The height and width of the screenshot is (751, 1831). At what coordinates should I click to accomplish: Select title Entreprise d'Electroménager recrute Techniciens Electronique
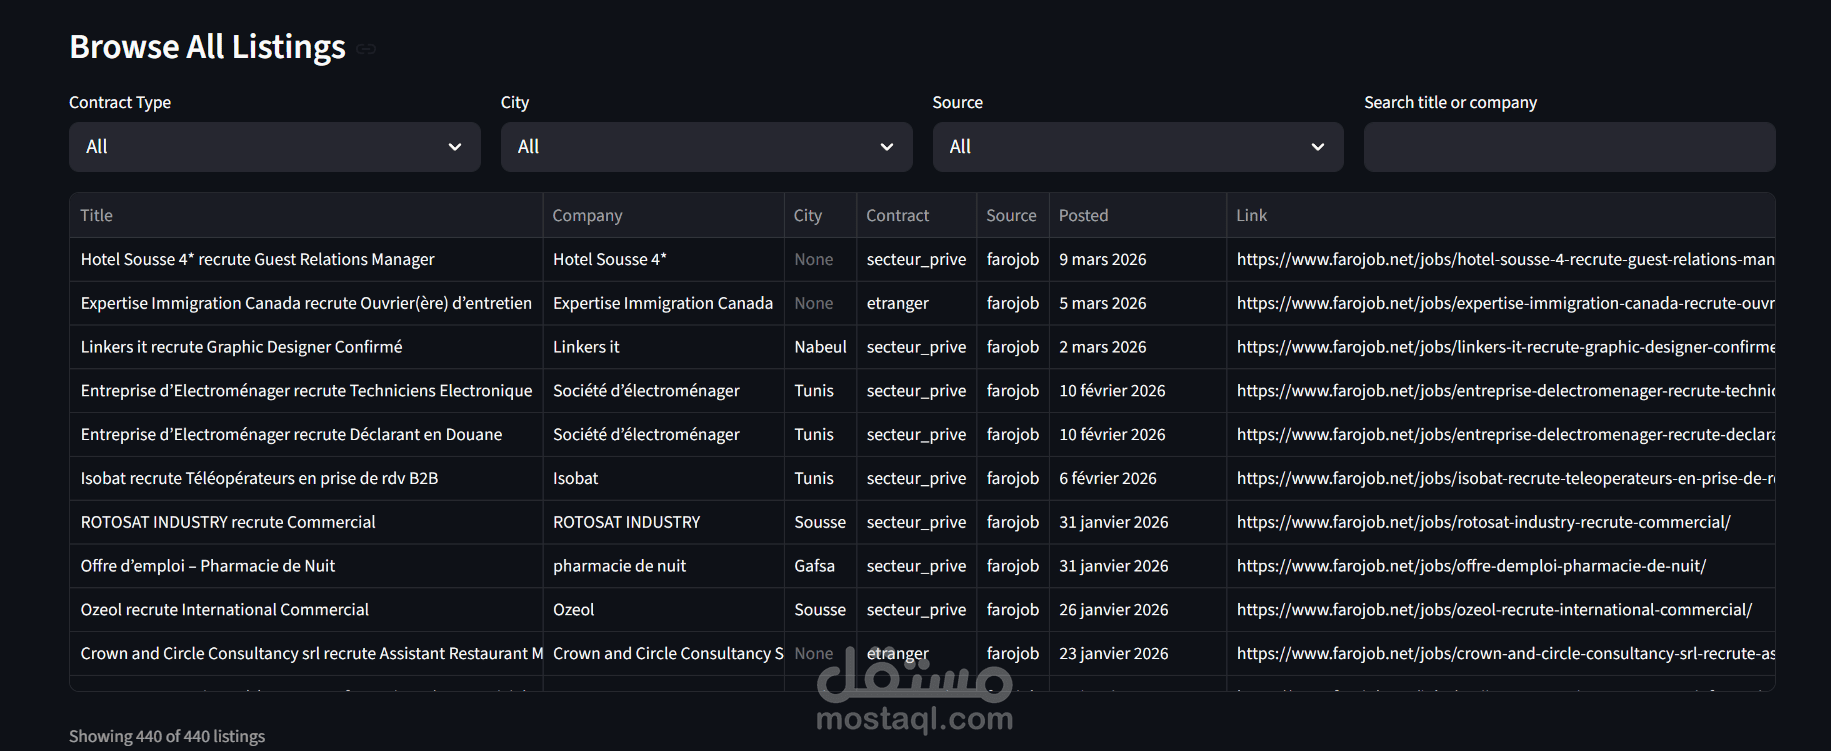pyautogui.click(x=306, y=391)
